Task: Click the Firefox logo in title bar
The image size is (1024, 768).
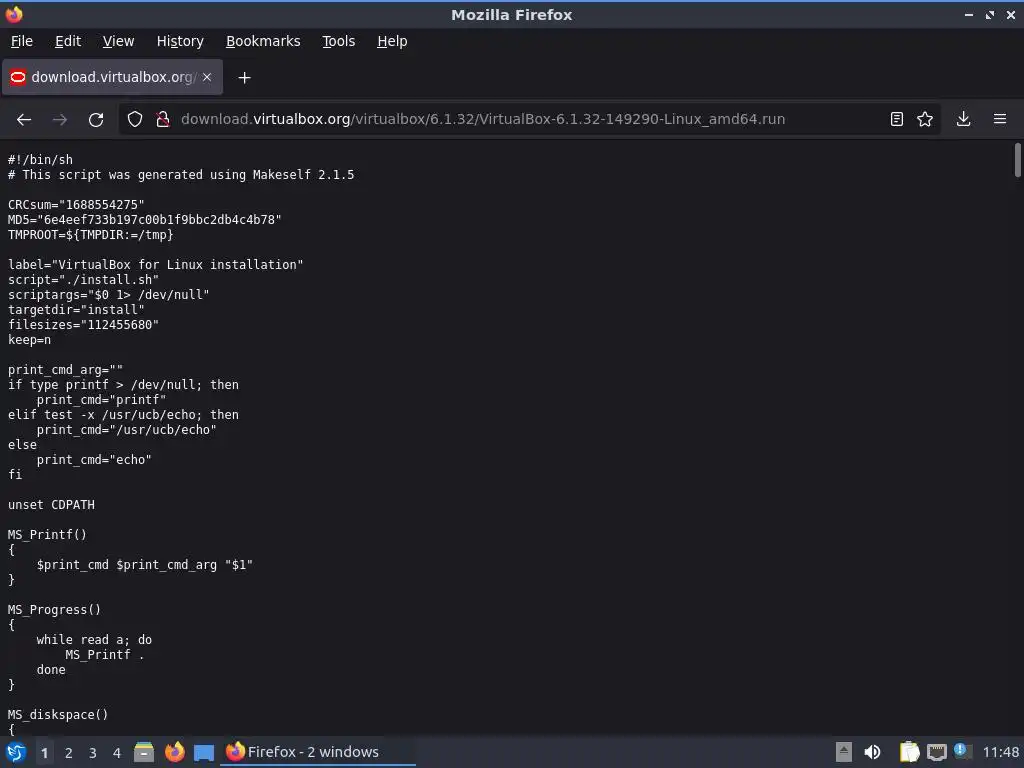Action: tap(14, 14)
